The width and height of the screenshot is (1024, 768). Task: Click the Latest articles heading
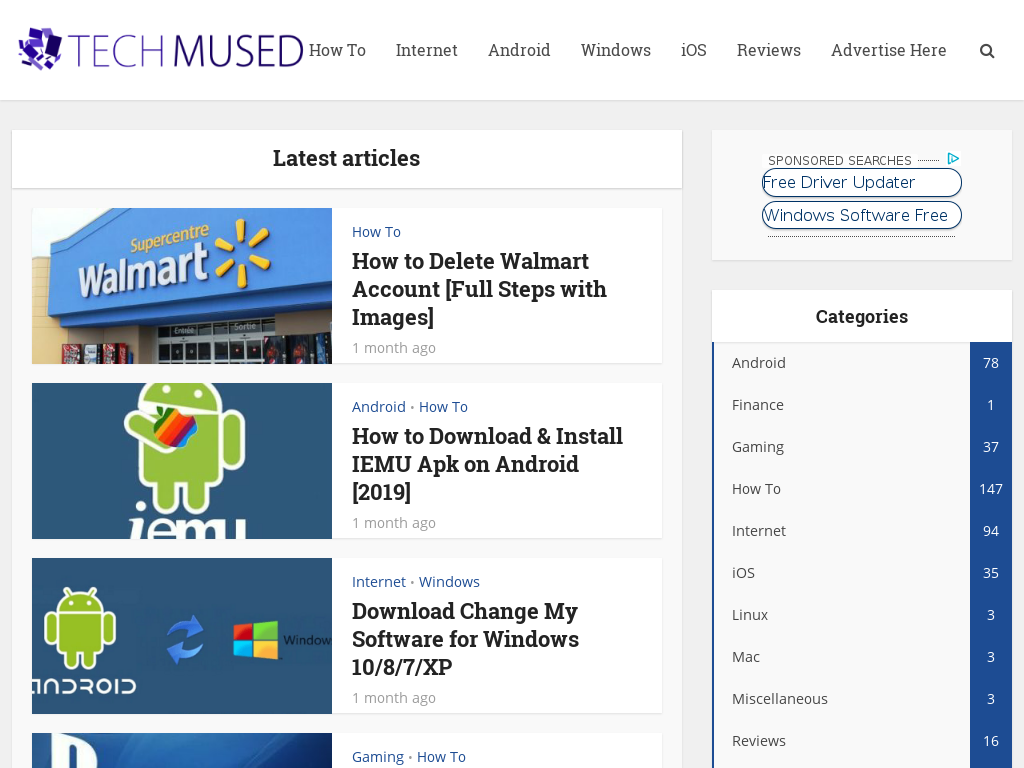346,158
